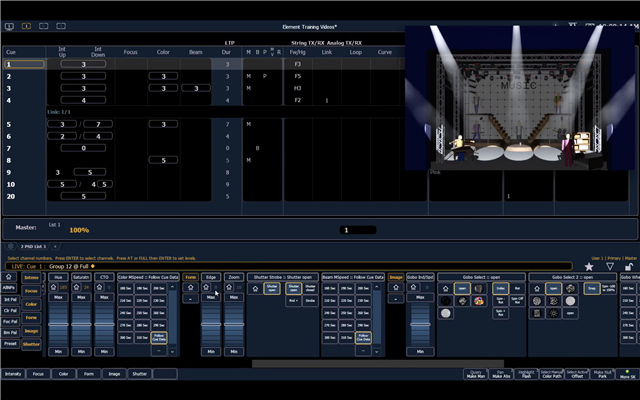Click the Int Pal palette button
640x400 pixels.
10,299
